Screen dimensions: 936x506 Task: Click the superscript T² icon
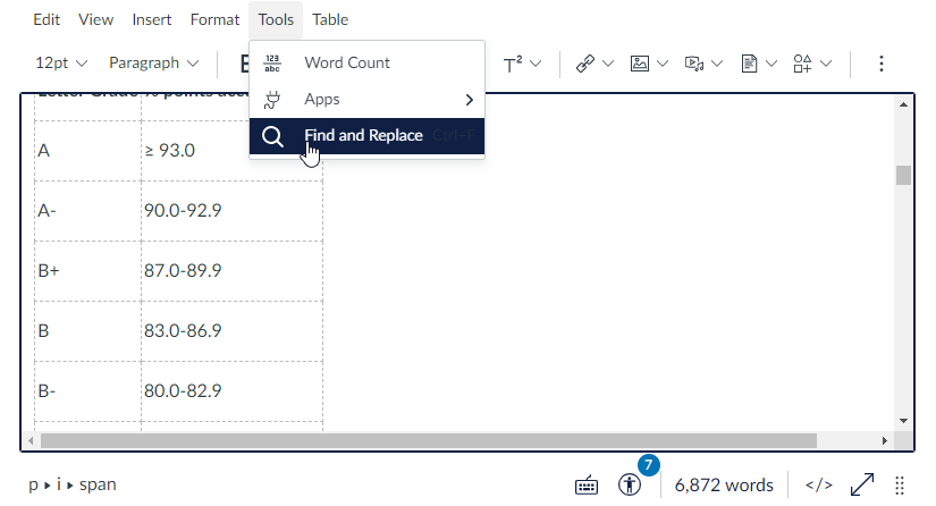pyautogui.click(x=514, y=64)
